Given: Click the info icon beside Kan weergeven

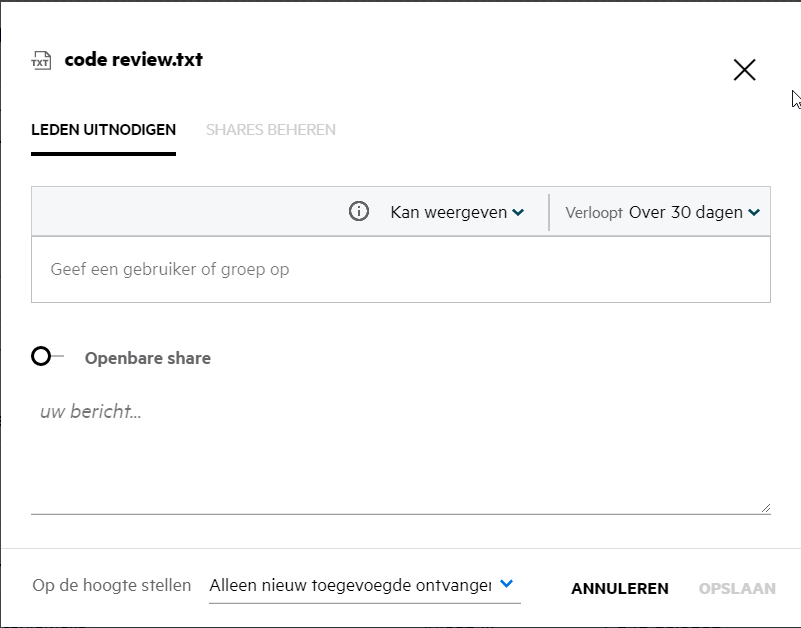Looking at the screenshot, I should point(359,212).
